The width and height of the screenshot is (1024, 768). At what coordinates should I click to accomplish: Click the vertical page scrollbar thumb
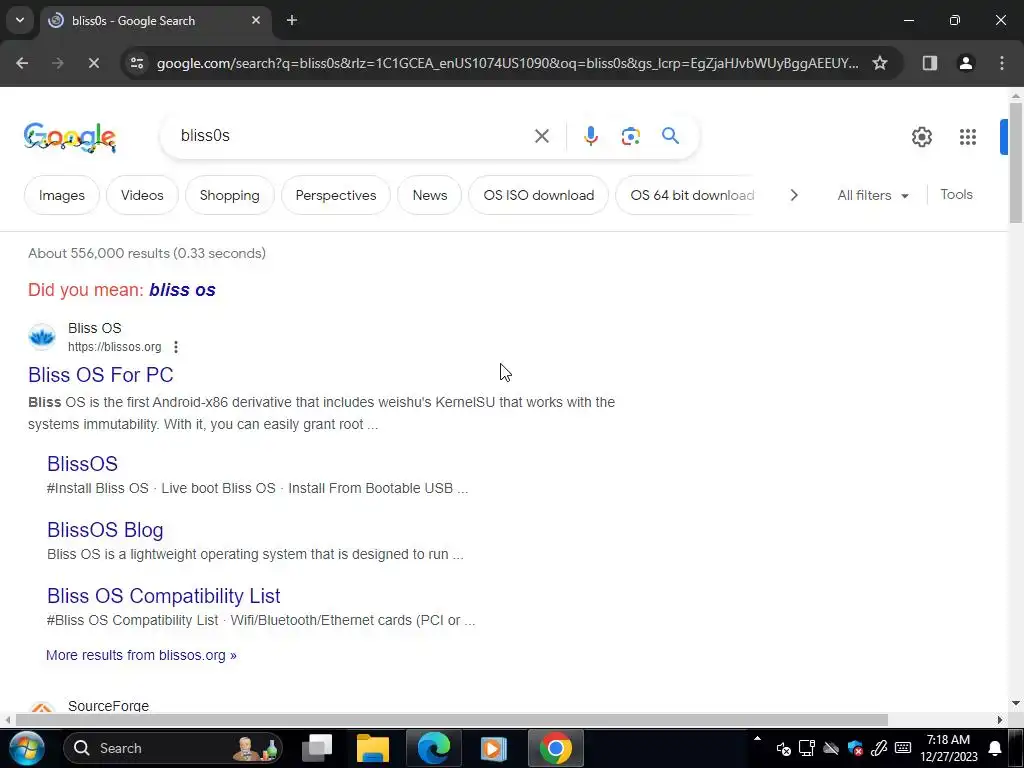(x=1016, y=163)
